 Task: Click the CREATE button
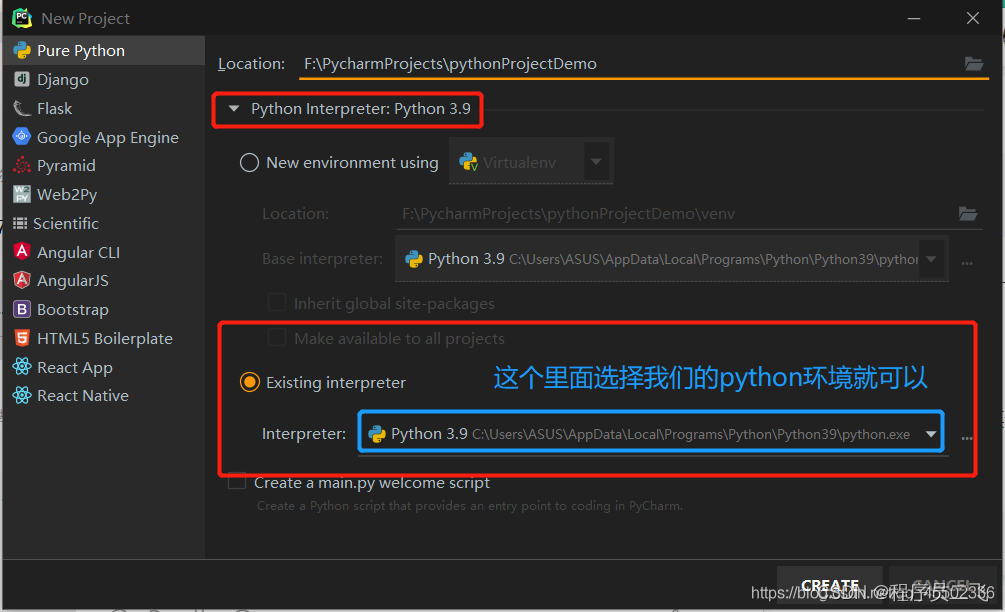830,585
